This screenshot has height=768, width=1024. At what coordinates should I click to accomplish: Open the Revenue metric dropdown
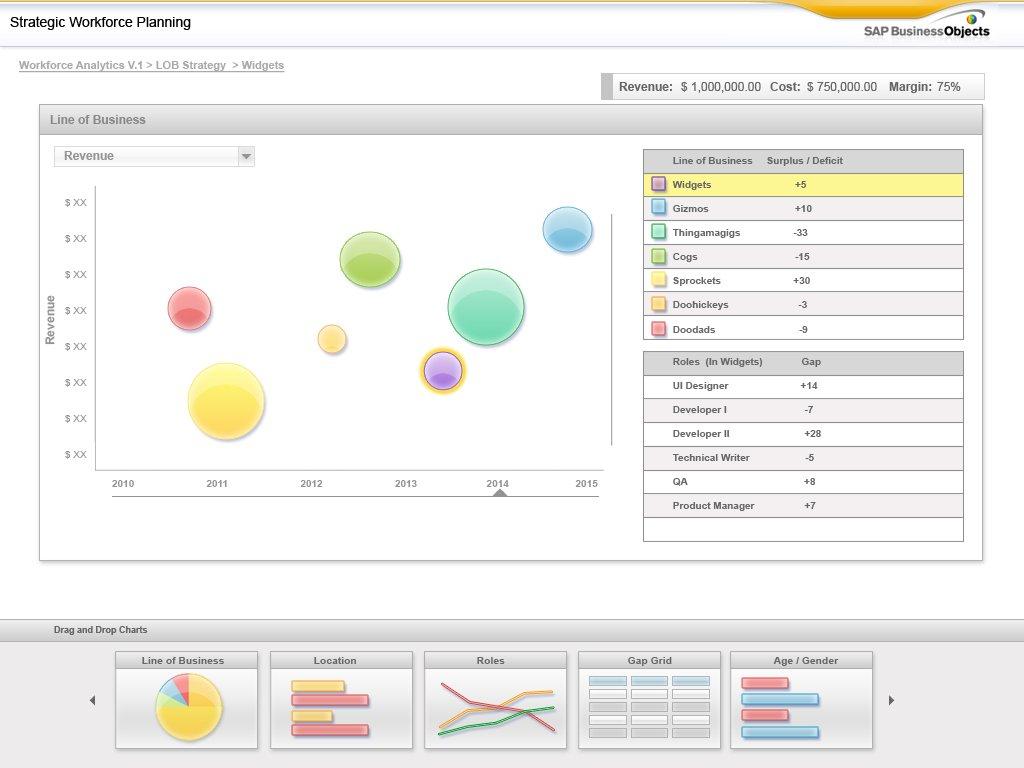point(246,156)
